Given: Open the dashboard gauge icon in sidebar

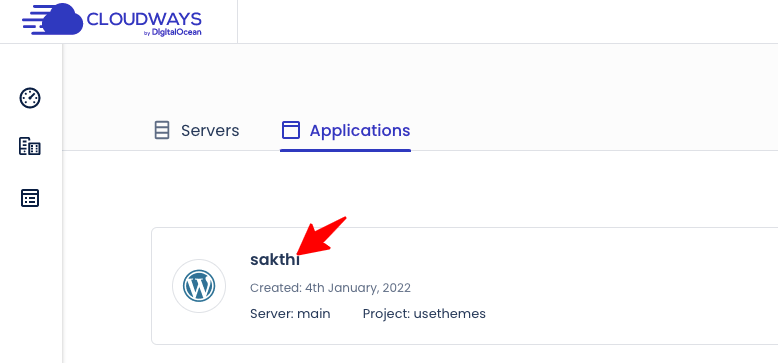Looking at the screenshot, I should point(30,98).
